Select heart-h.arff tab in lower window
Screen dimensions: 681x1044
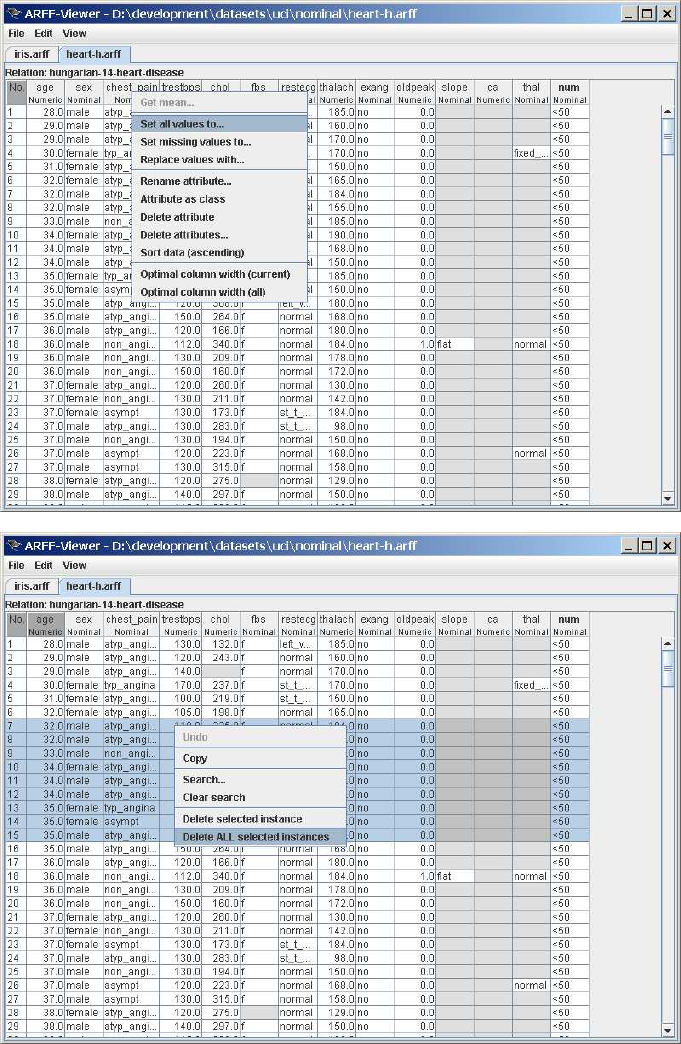pos(94,587)
